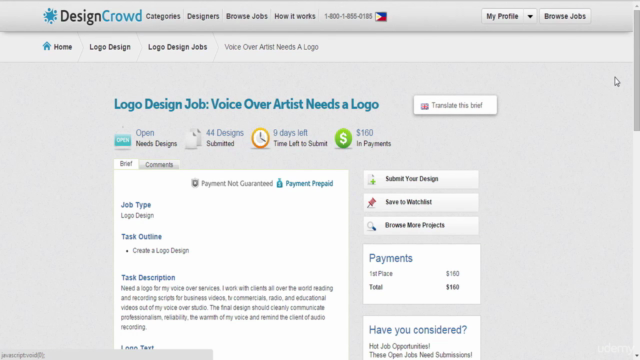
Task: Click the Payment Prepaid bottle icon
Action: pos(280,183)
